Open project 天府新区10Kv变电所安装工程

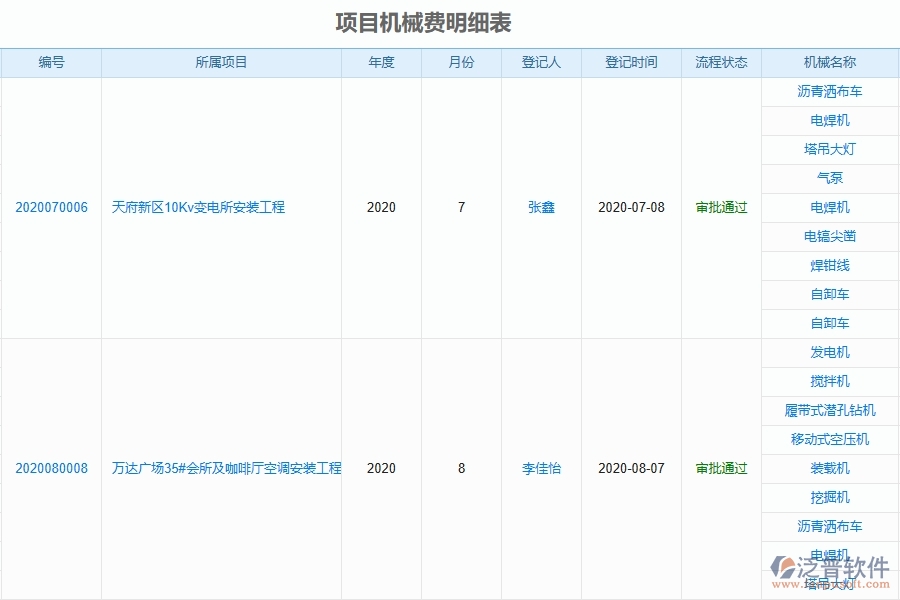pyautogui.click(x=222, y=208)
